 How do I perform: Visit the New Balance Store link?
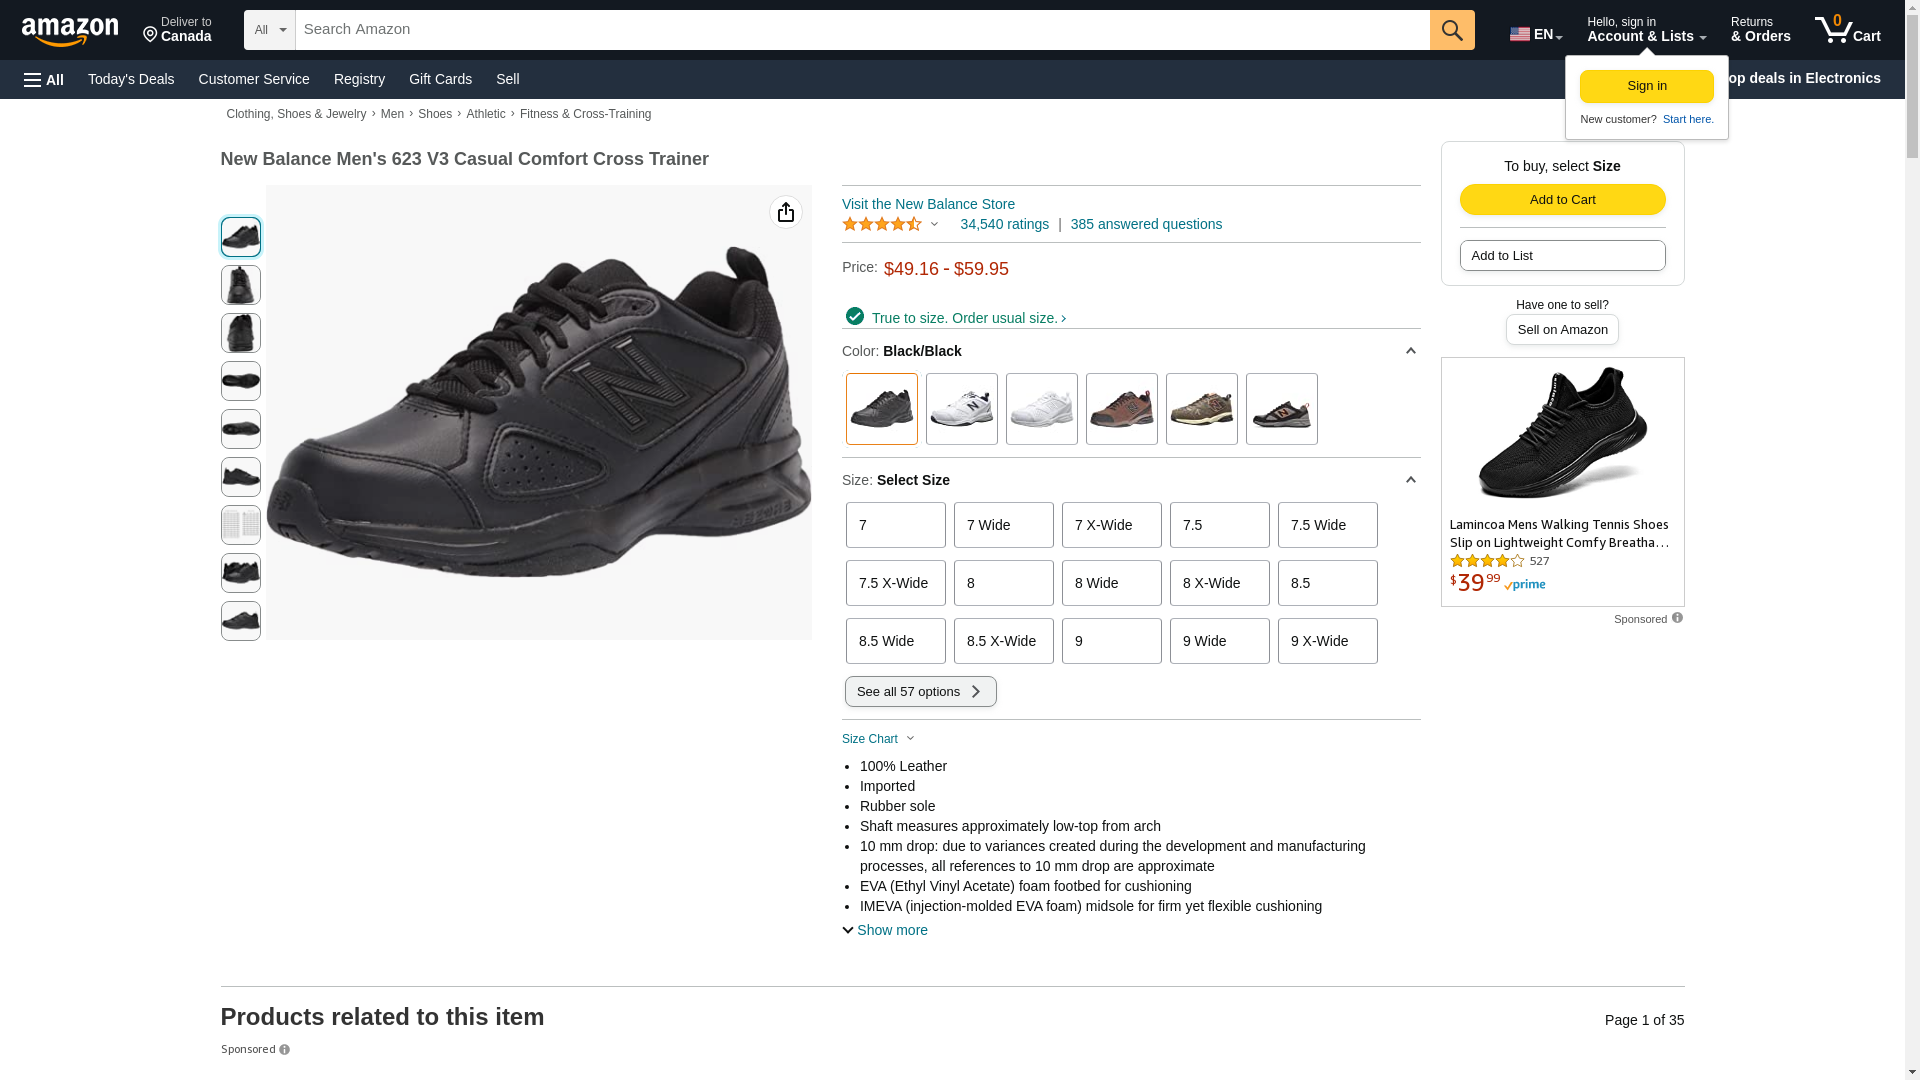pos(928,204)
